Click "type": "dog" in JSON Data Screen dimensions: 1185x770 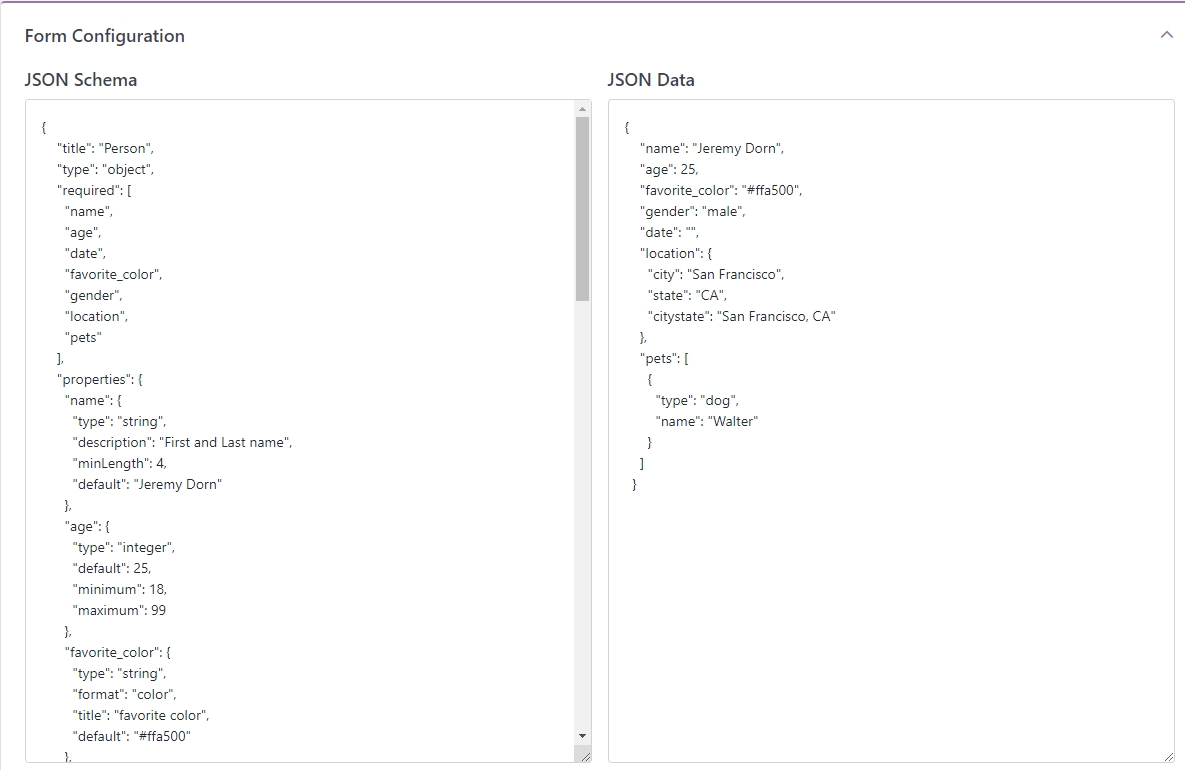click(697, 400)
